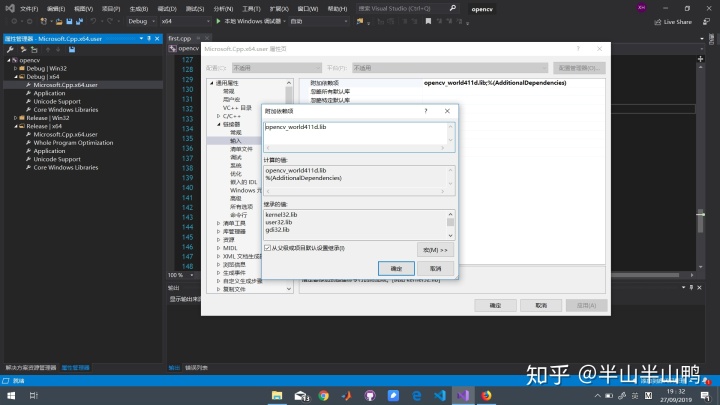
Task: Select Microsoft.Cpp.x64.user under Debug | x64
Action: pos(65,85)
